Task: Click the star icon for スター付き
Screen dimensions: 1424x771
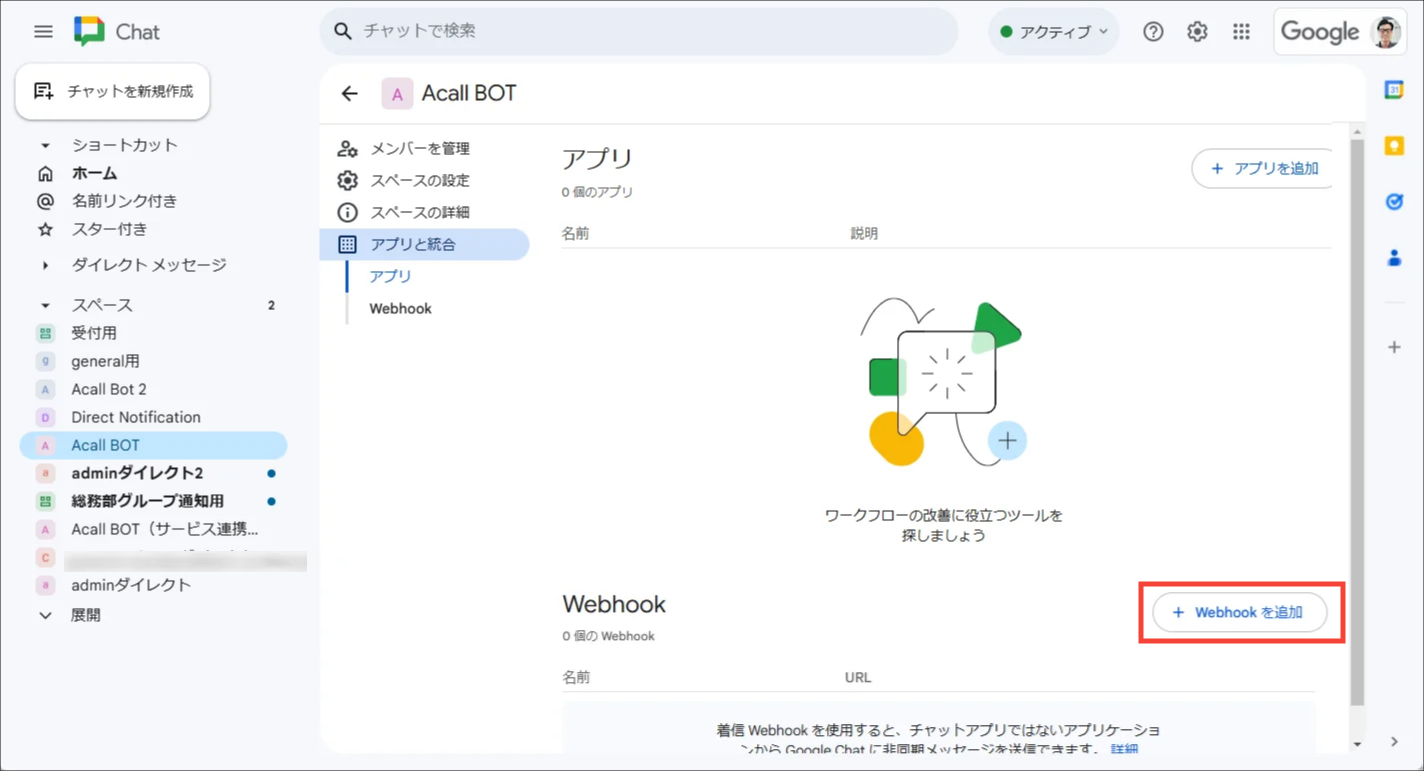Action: [x=45, y=229]
